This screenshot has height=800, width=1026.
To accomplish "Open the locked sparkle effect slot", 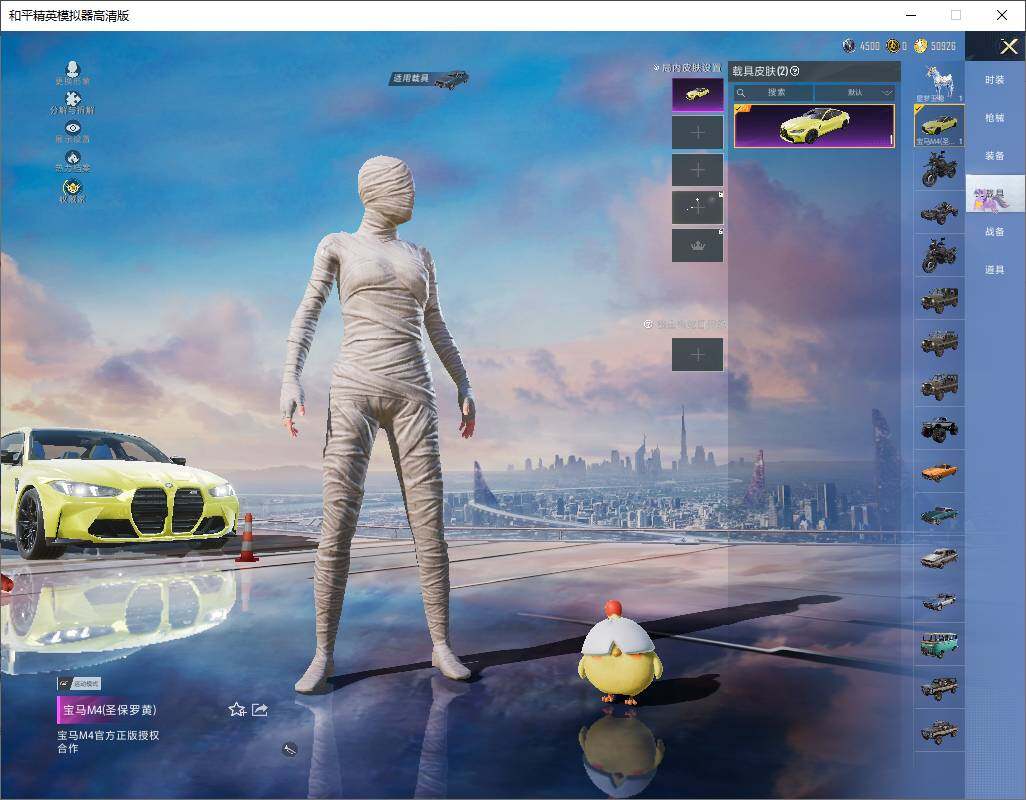I will [x=698, y=207].
